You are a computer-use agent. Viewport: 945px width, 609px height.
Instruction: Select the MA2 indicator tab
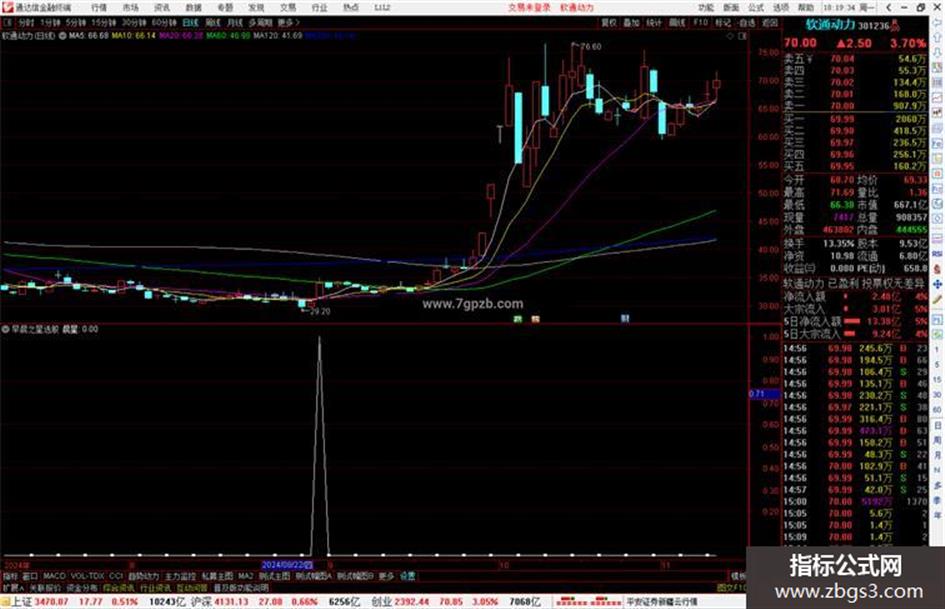click(245, 576)
